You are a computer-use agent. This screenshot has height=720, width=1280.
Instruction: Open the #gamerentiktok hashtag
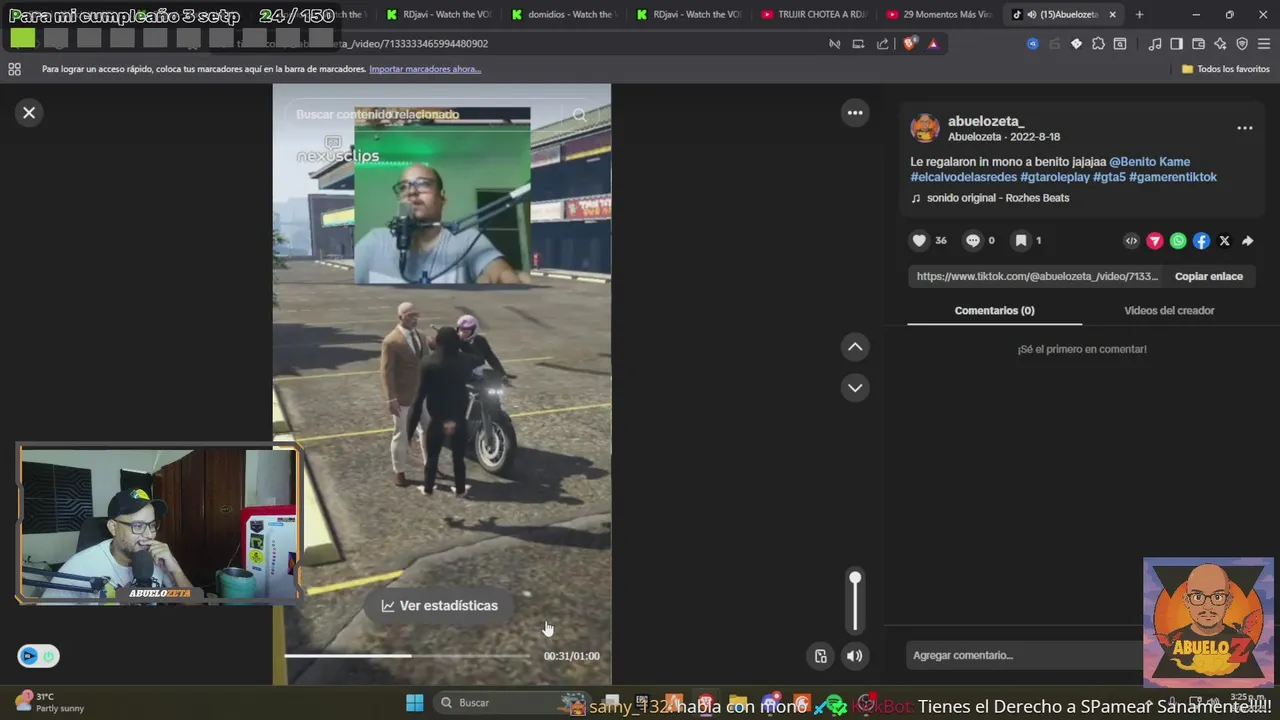tap(1173, 177)
